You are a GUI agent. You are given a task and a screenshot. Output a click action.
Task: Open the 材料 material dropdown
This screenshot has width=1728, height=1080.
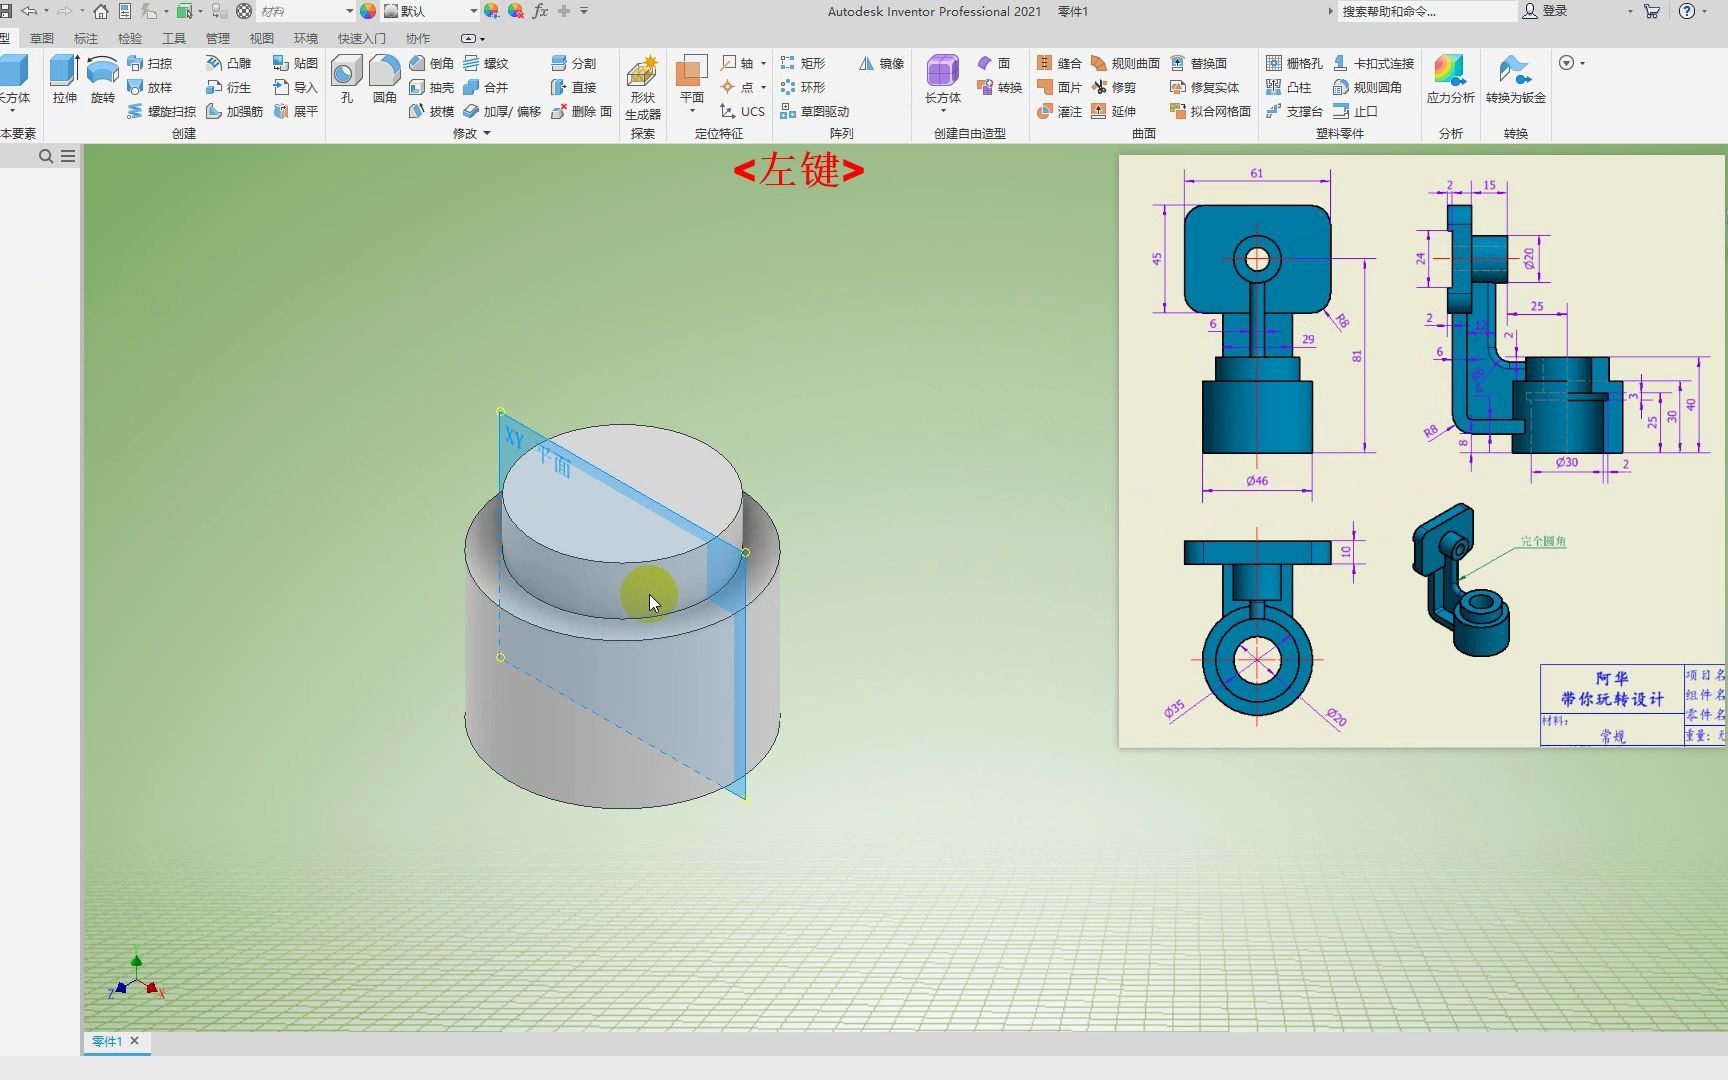point(349,11)
